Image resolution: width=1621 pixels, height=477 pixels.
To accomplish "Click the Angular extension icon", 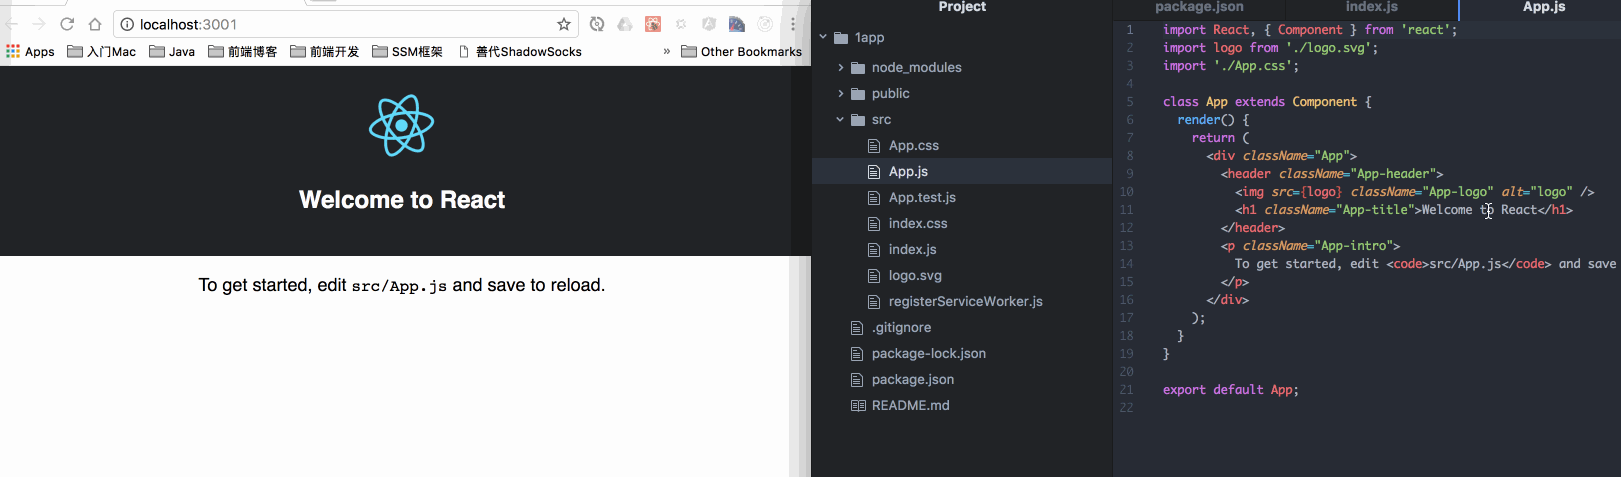I will tap(709, 24).
